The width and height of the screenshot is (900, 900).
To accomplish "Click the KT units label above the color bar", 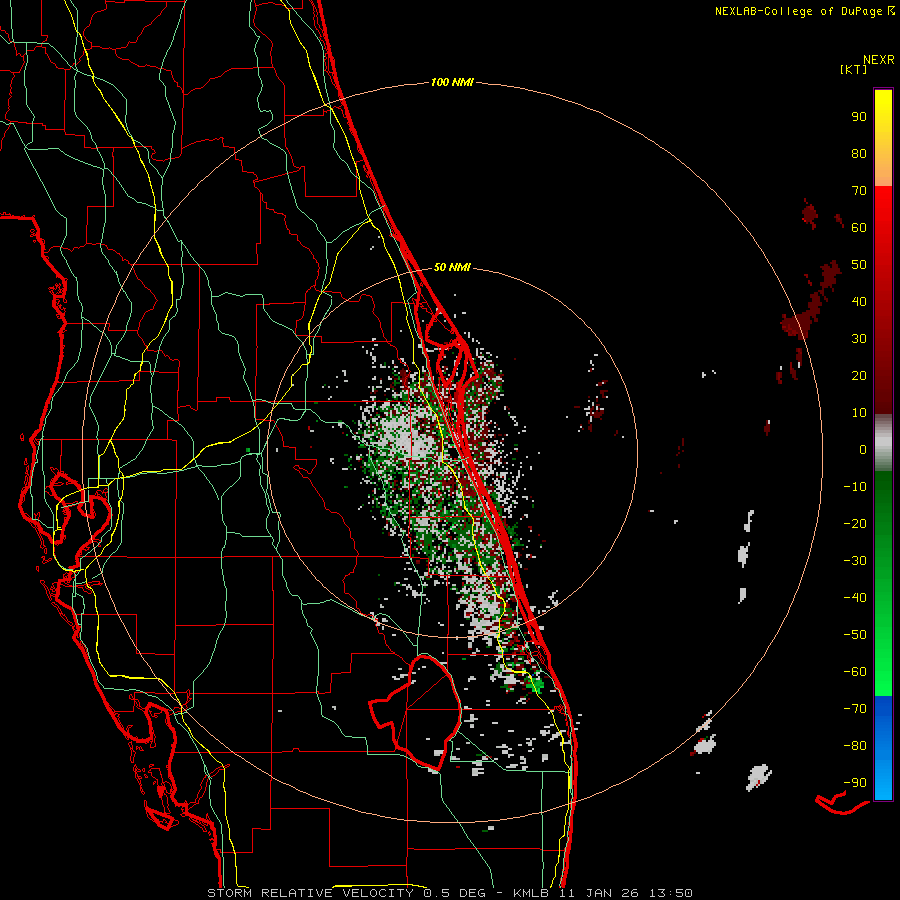I will pyautogui.click(x=853, y=69).
